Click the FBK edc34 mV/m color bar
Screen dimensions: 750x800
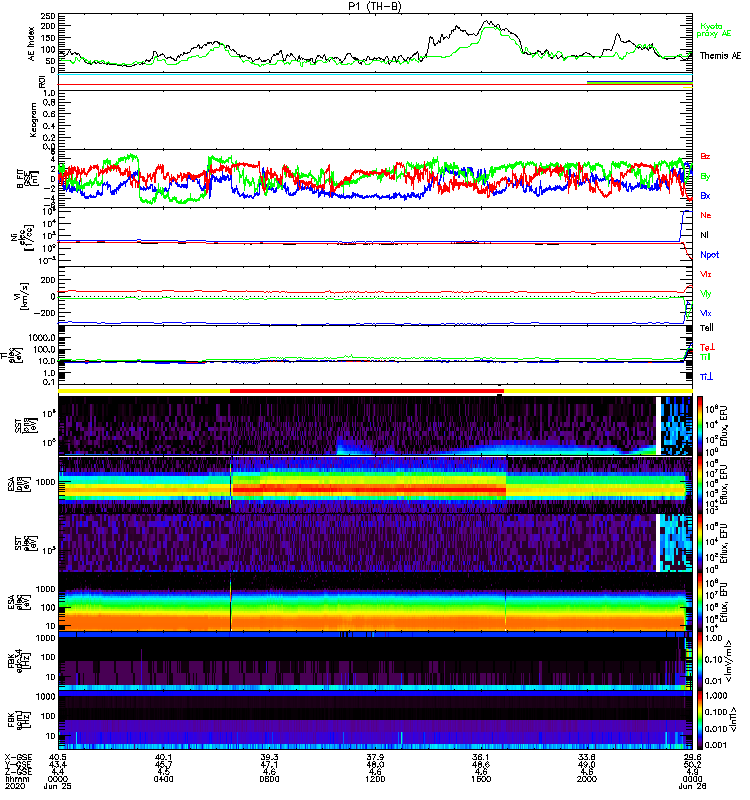coord(699,661)
